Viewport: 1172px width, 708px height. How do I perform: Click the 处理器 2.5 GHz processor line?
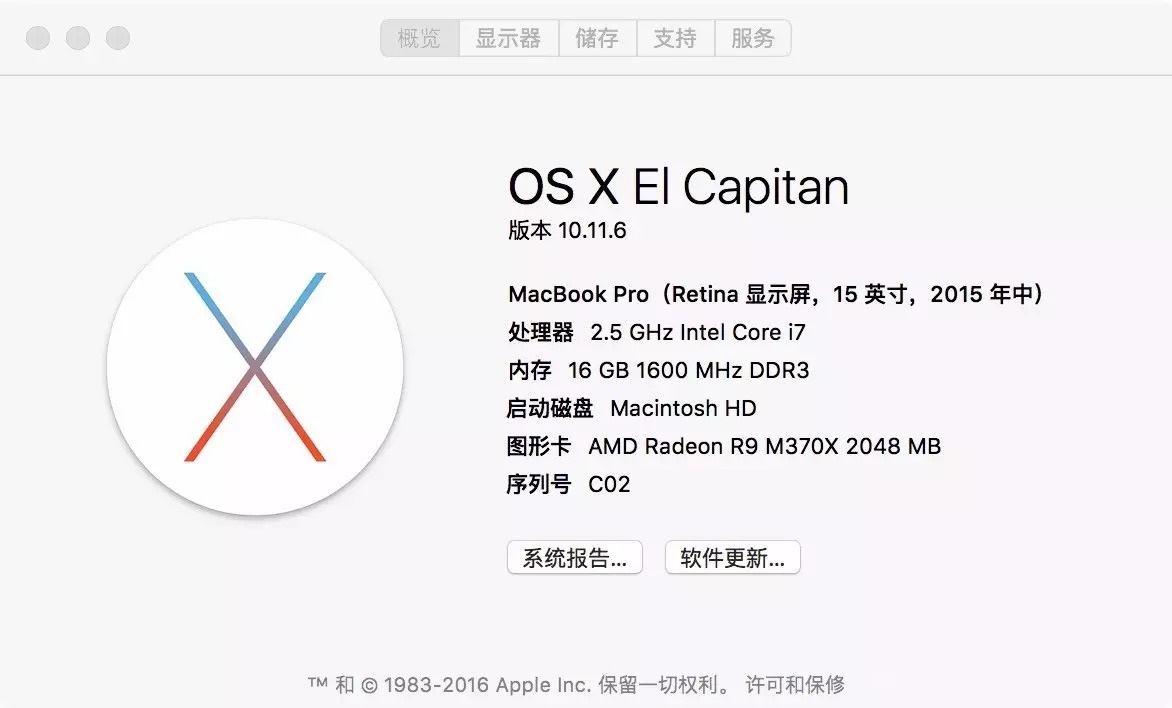tap(657, 332)
